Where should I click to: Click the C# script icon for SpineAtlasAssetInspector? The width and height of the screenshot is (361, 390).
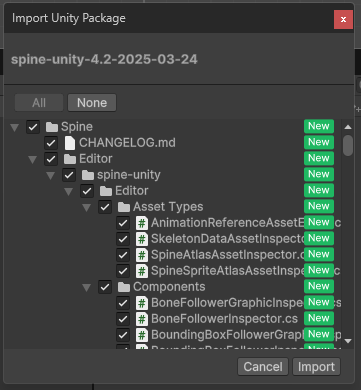click(x=142, y=255)
